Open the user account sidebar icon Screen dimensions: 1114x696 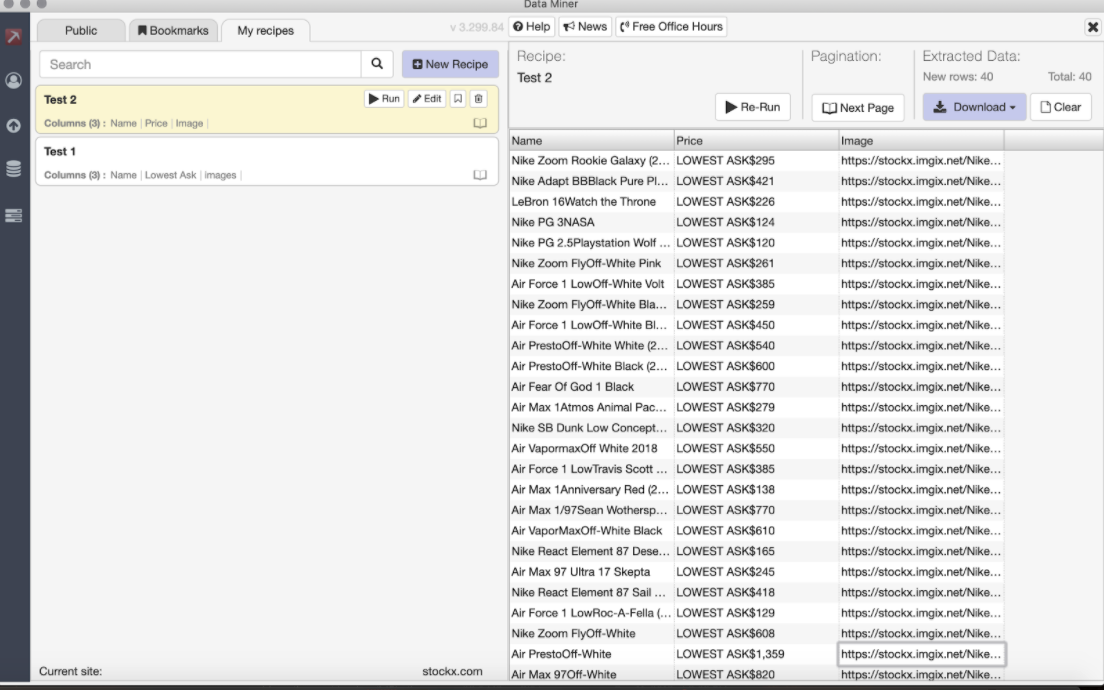14,81
